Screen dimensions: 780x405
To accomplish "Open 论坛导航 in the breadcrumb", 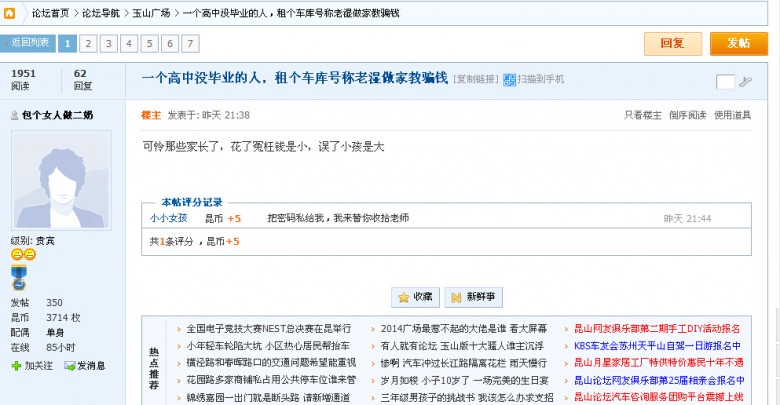I will [x=100, y=12].
